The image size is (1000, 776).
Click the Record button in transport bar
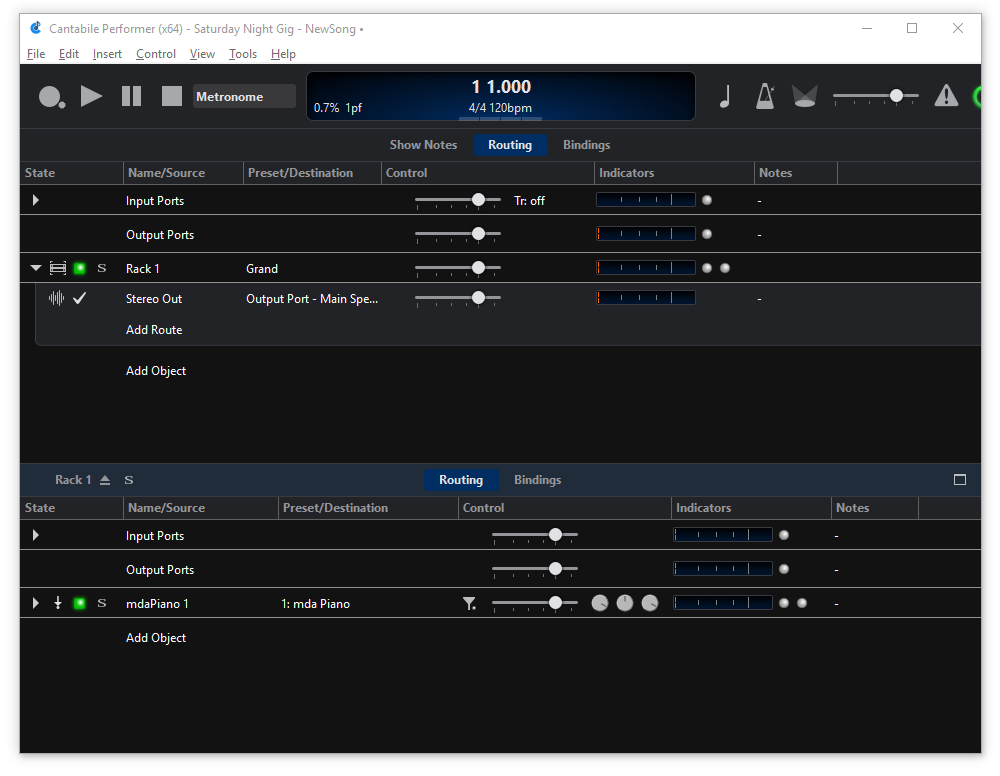click(x=52, y=97)
